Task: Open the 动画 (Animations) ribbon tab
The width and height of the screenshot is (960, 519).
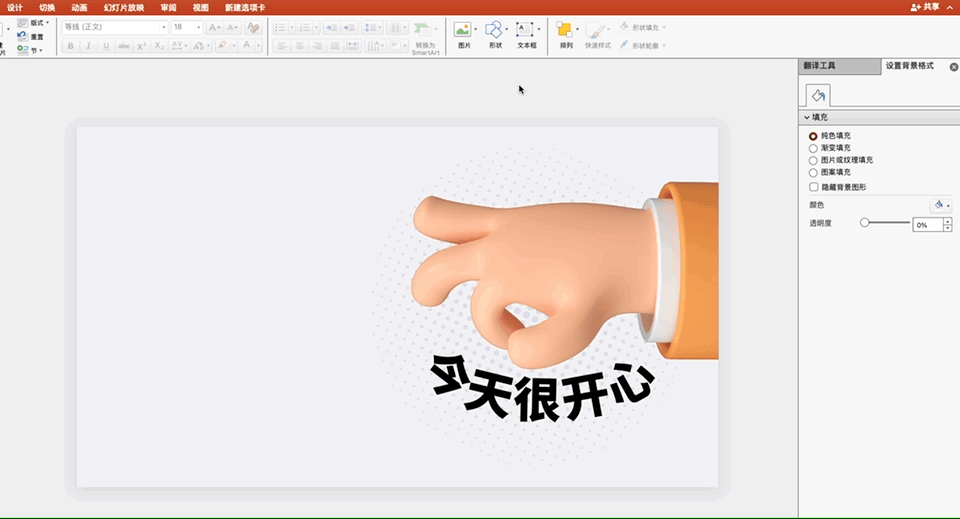Action: coord(79,7)
